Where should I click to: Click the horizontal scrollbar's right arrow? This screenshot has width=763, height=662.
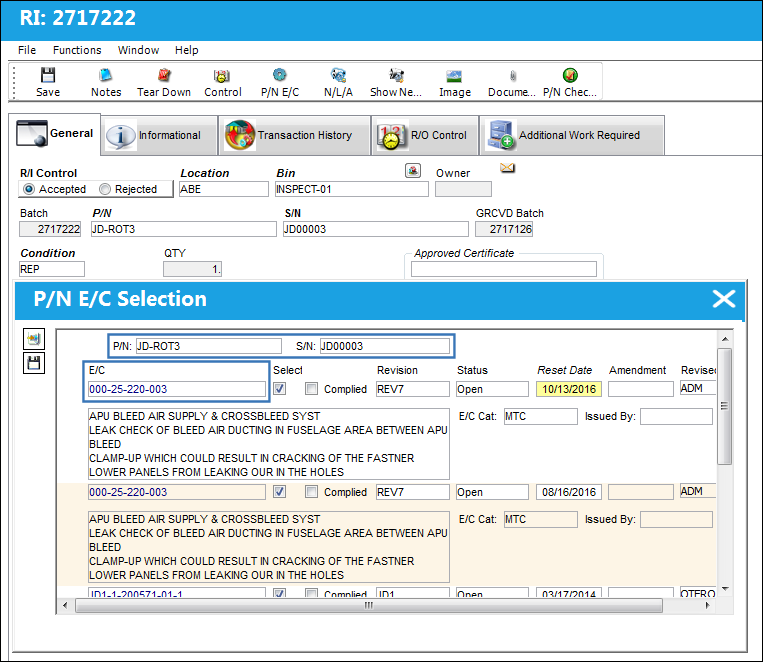pyautogui.click(x=708, y=606)
